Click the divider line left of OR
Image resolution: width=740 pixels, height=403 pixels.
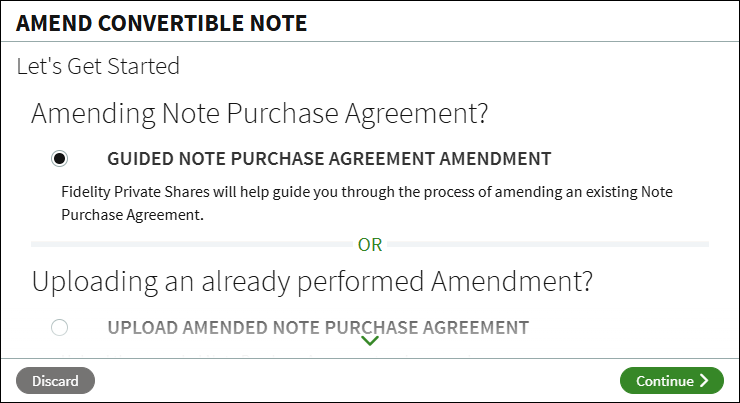(x=190, y=244)
